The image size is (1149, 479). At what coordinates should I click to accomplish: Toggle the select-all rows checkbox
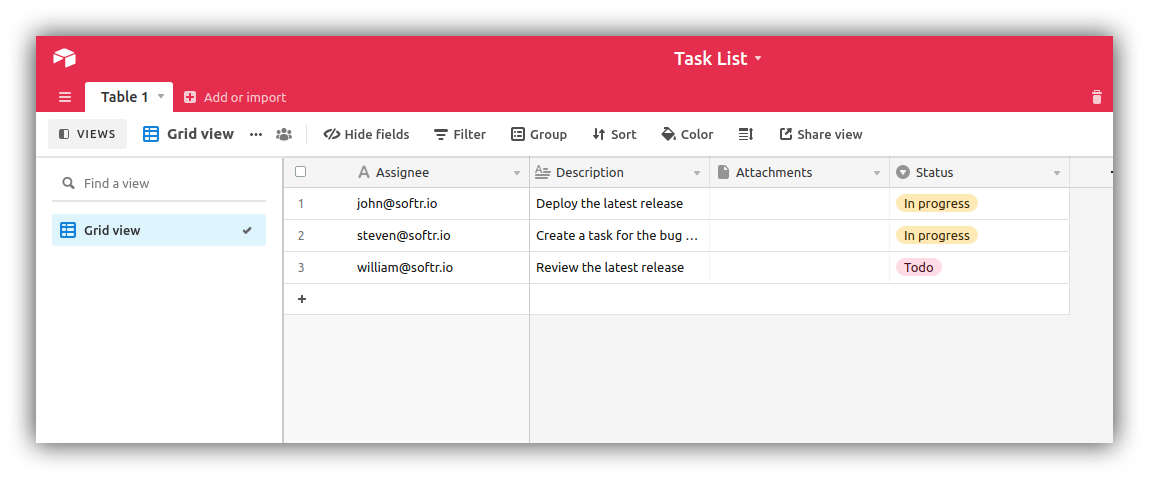pos(300,172)
